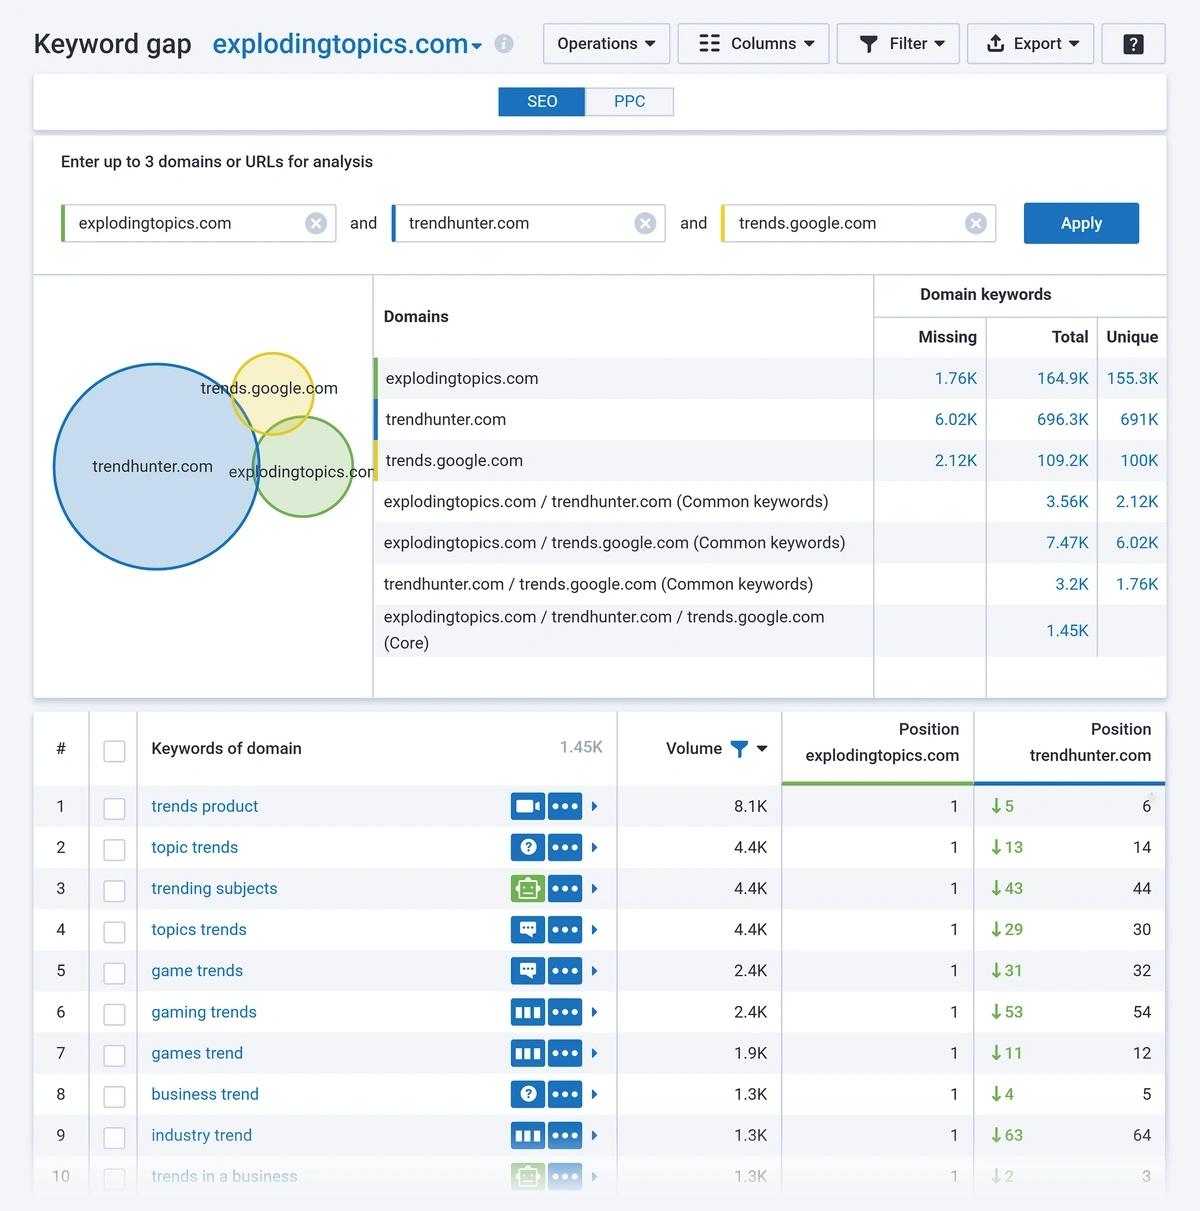
Task: Check the box for topics trends
Action: pyautogui.click(x=114, y=931)
